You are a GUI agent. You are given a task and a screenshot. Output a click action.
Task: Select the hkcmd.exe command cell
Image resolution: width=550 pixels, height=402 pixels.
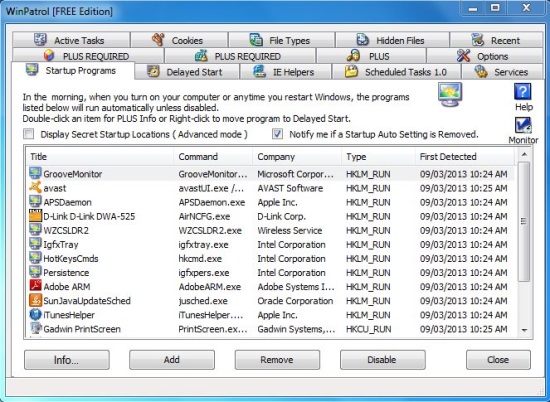tap(200, 259)
